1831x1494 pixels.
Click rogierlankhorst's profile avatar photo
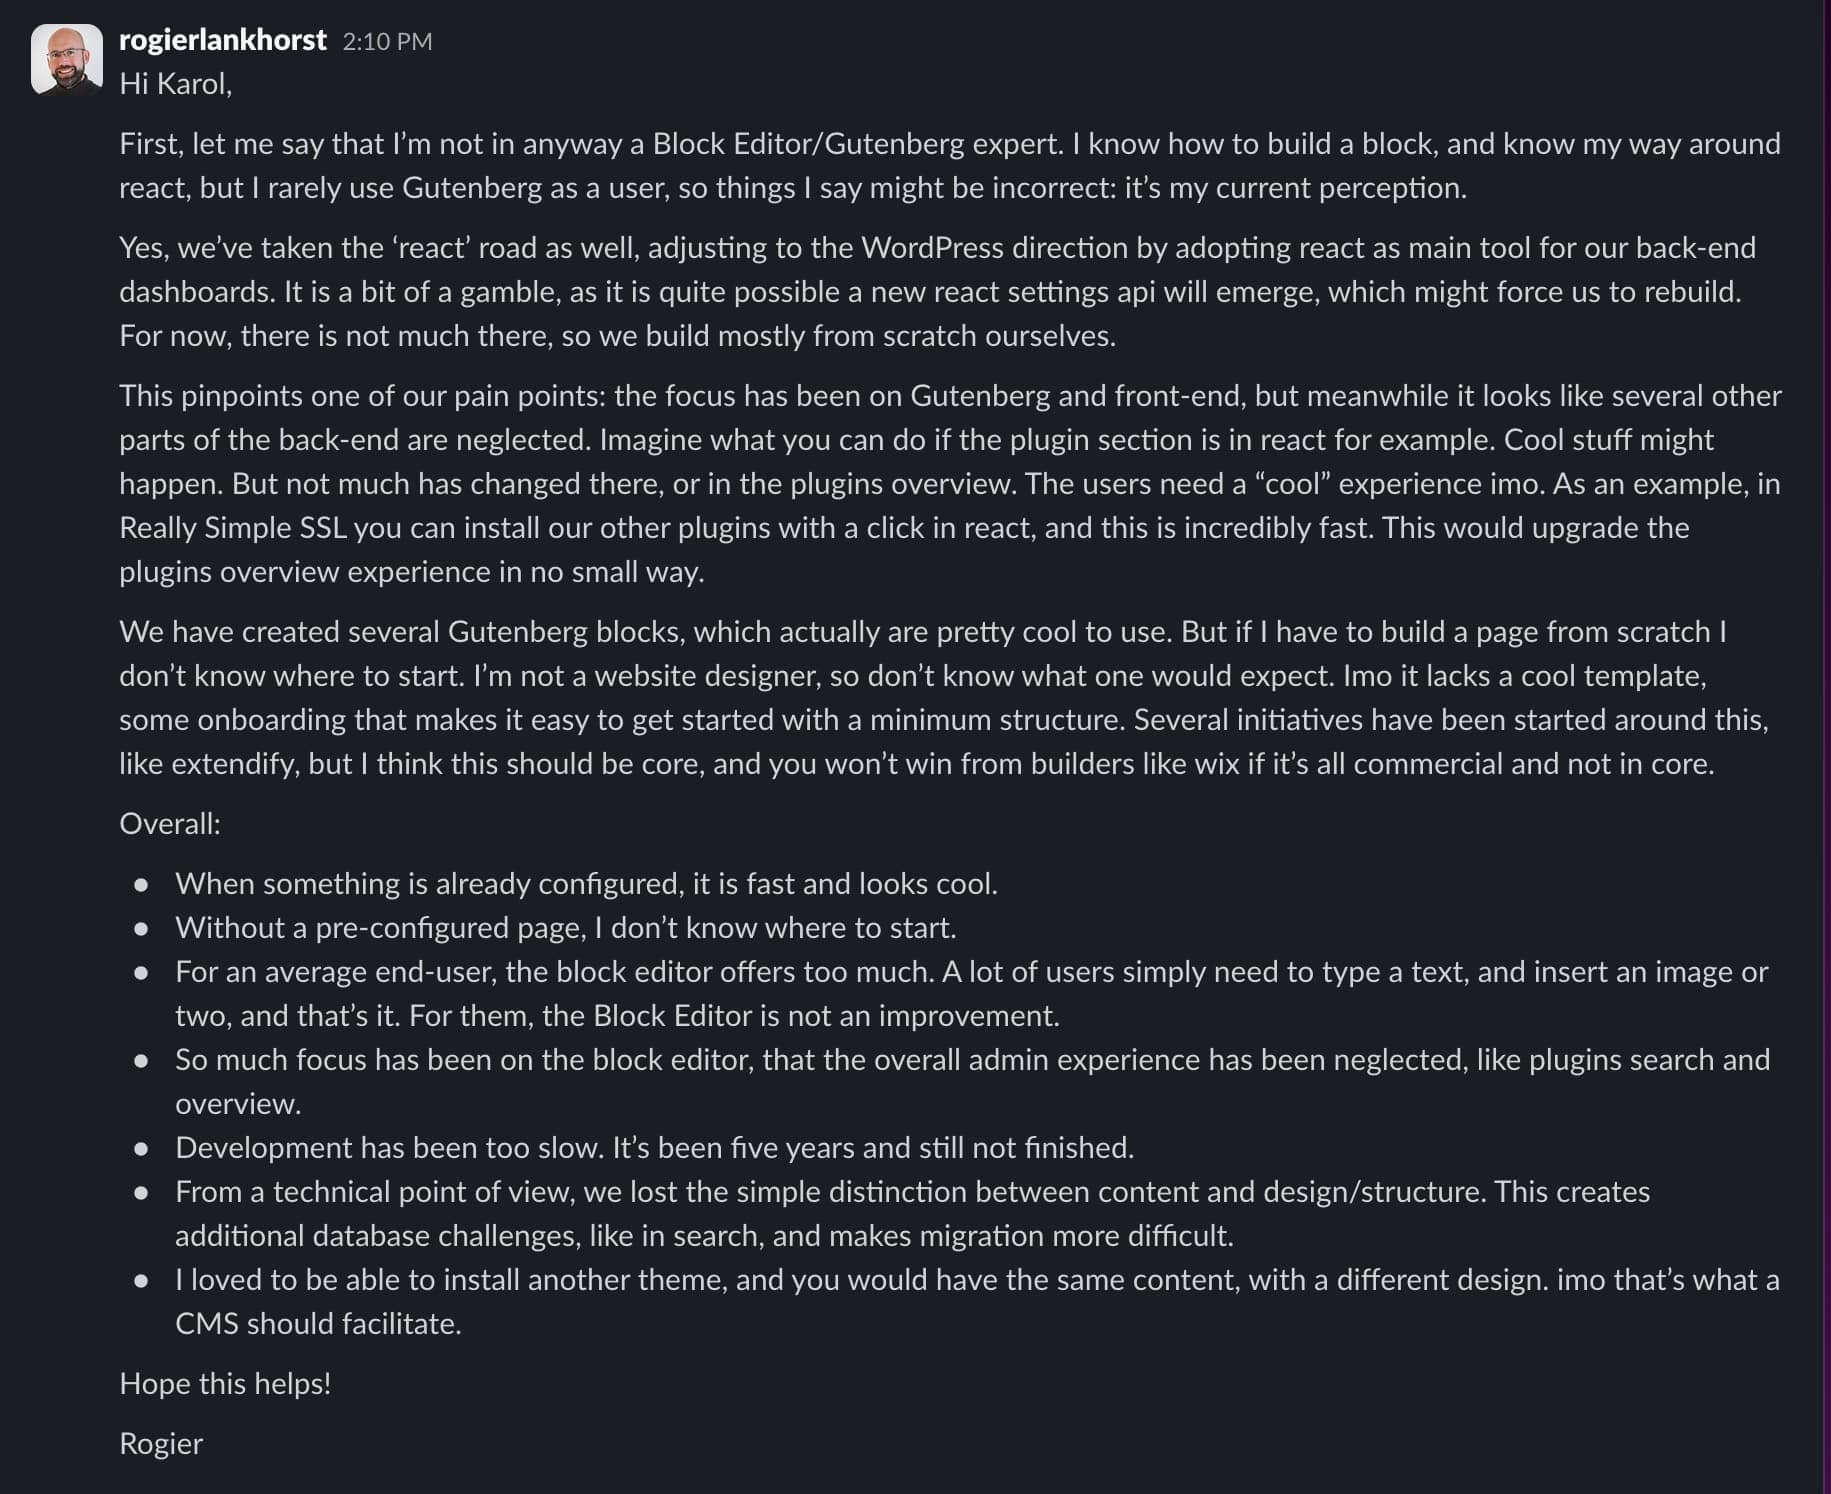click(x=66, y=59)
